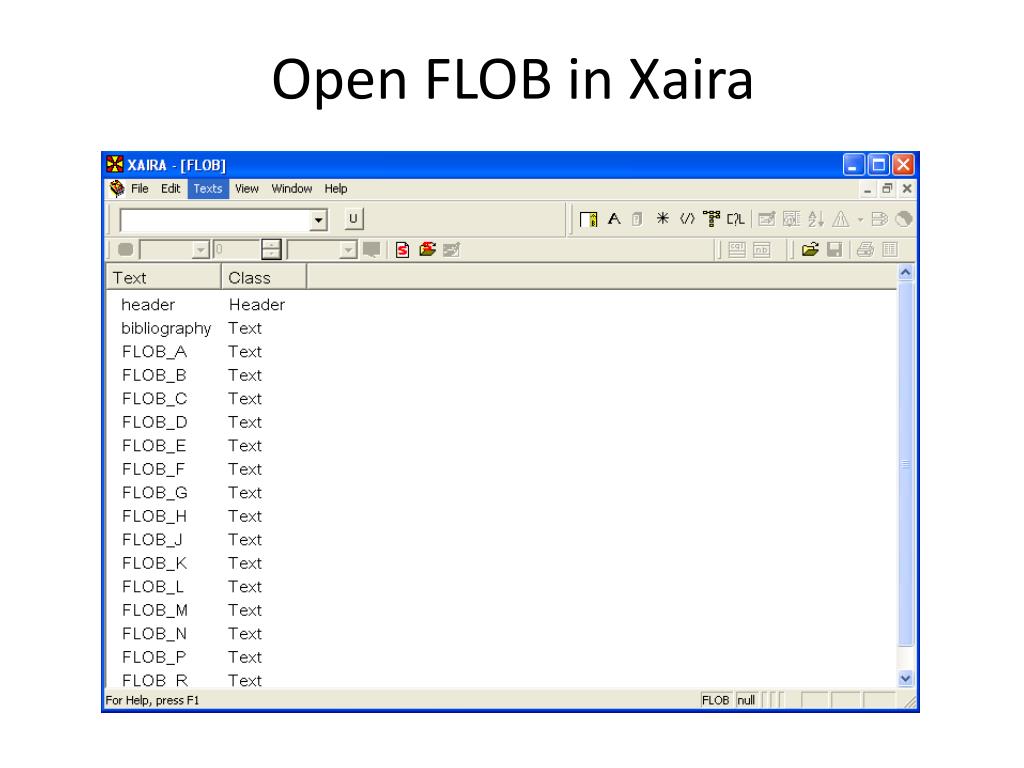The height and width of the screenshot is (768, 1024).
Task: Click the greyed A-Z sort icon
Action: click(x=816, y=219)
